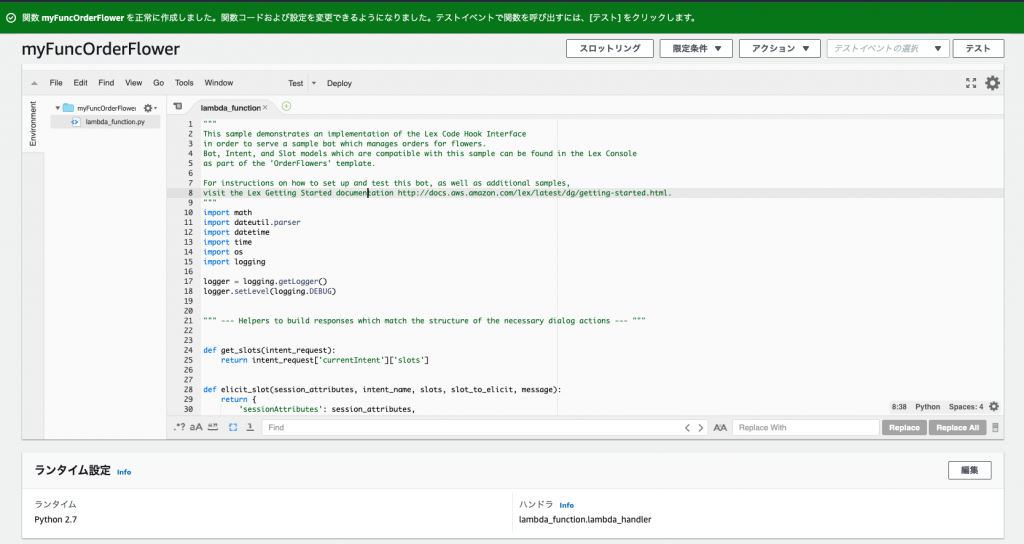Open the アクション dropdown
The height and width of the screenshot is (544, 1024).
coord(780,48)
